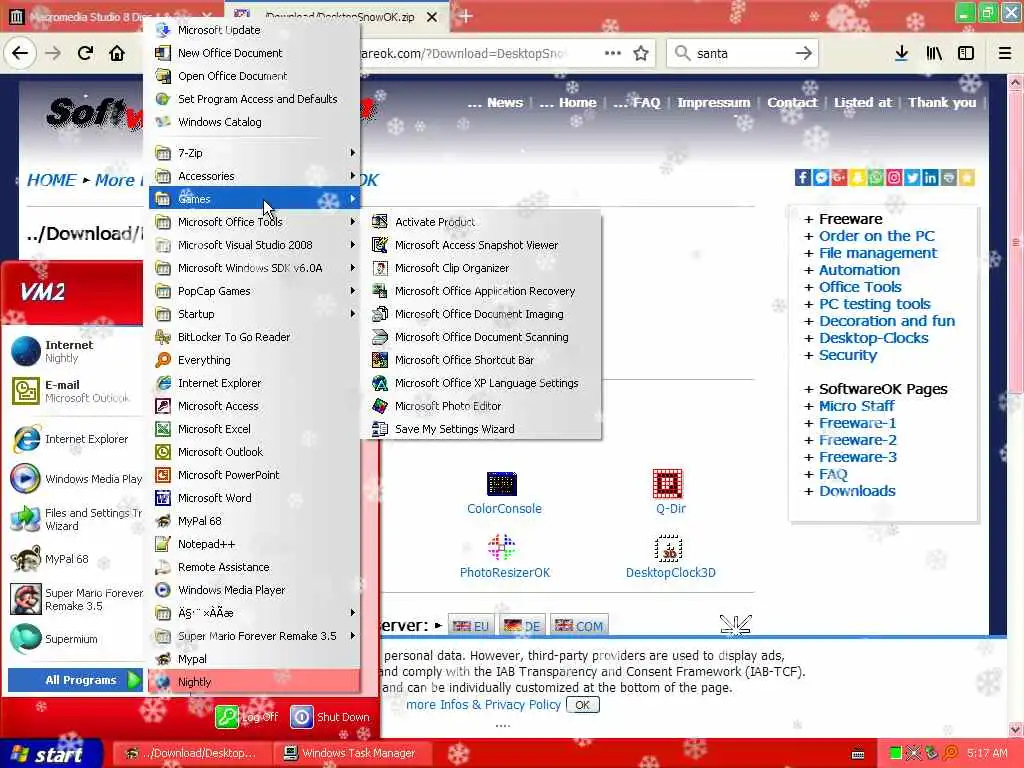The width and height of the screenshot is (1024, 768).
Task: Click the Impressum navigation link
Action: tap(714, 103)
